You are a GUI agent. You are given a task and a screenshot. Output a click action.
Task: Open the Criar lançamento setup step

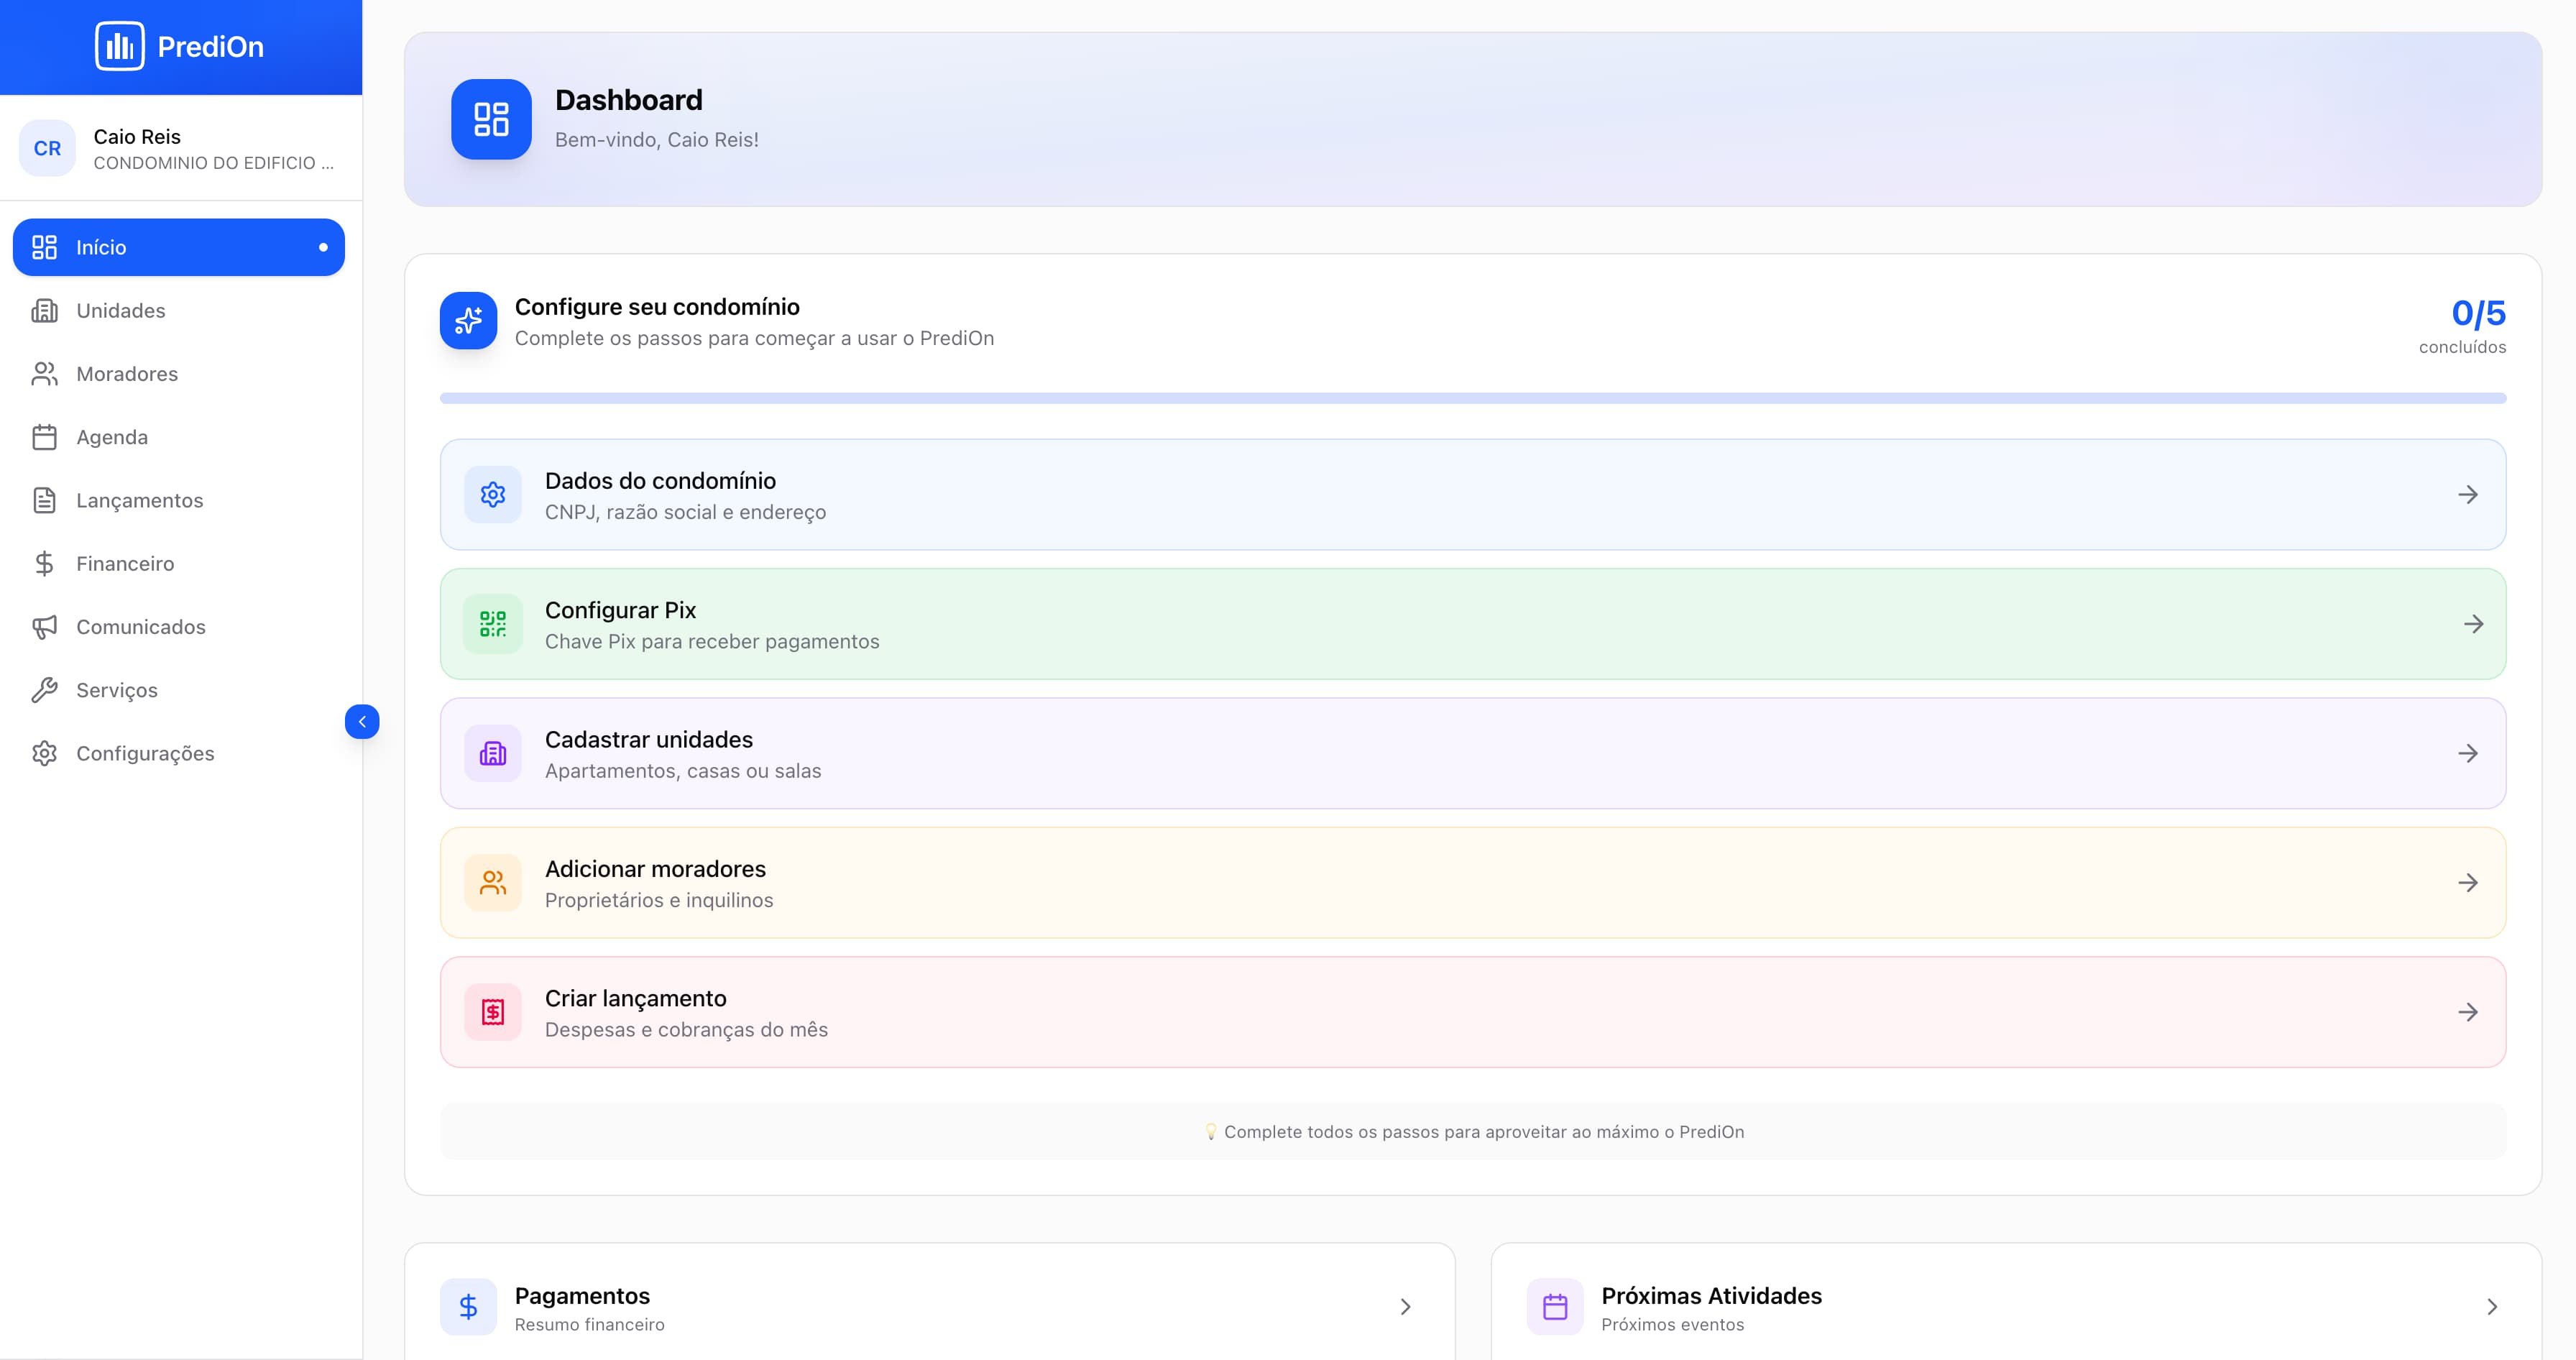click(1472, 1012)
